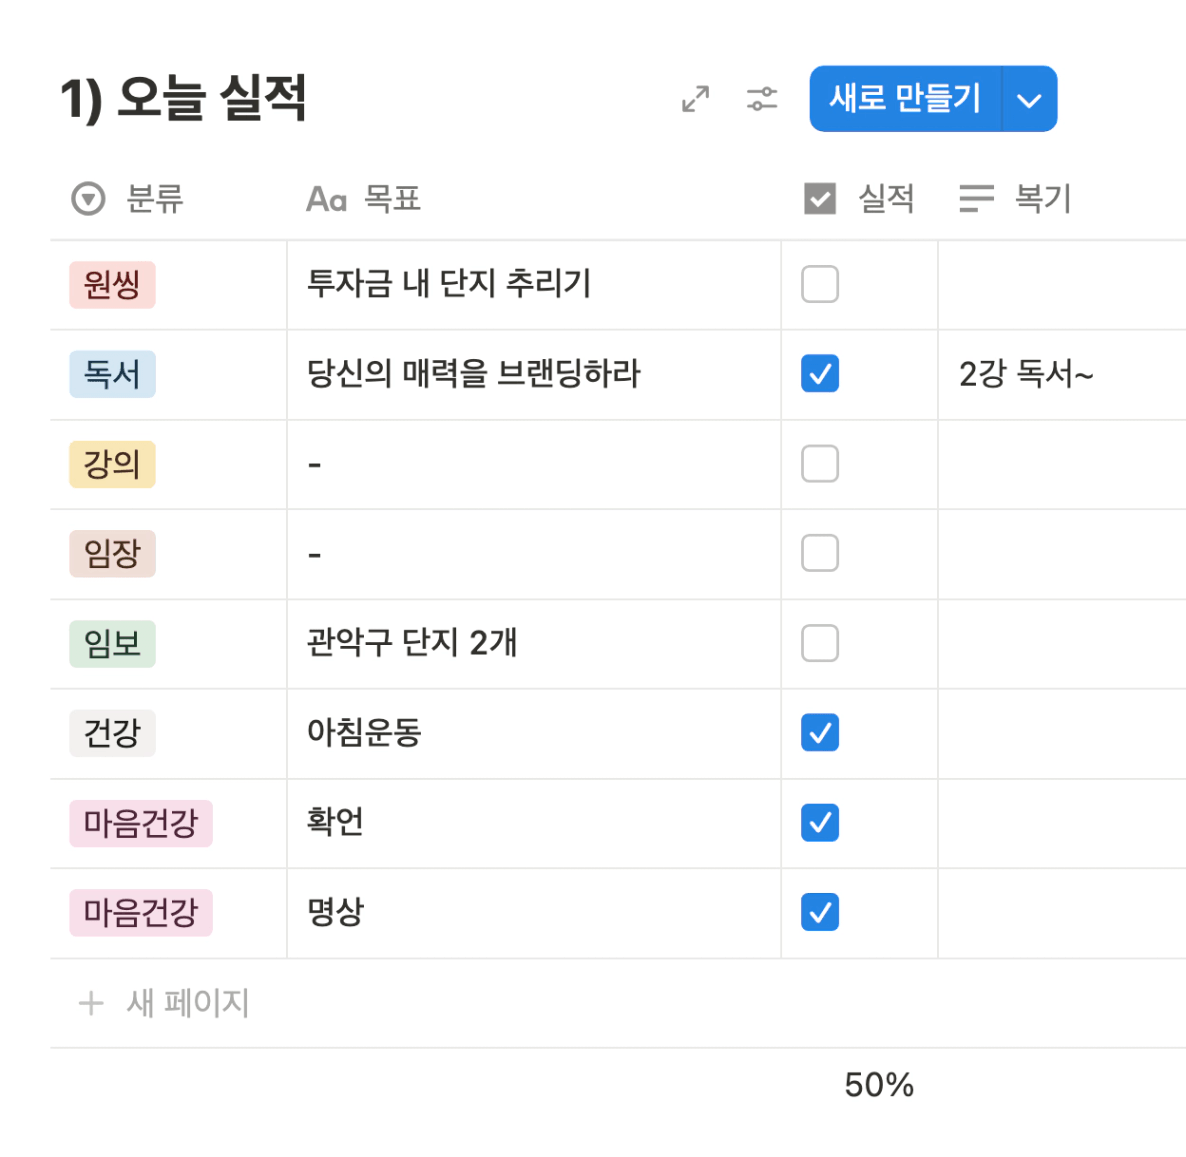Viewport: 1186px width, 1157px height.
Task: Expand the 새로 만들기 dropdown chevron
Action: [x=1029, y=99]
